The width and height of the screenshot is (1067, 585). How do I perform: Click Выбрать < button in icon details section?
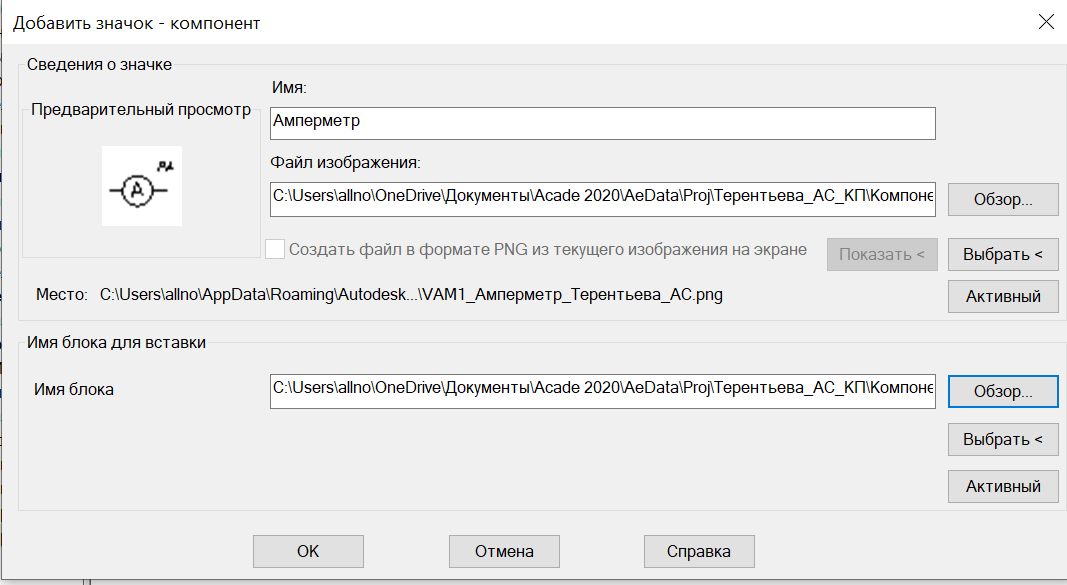click(1003, 254)
